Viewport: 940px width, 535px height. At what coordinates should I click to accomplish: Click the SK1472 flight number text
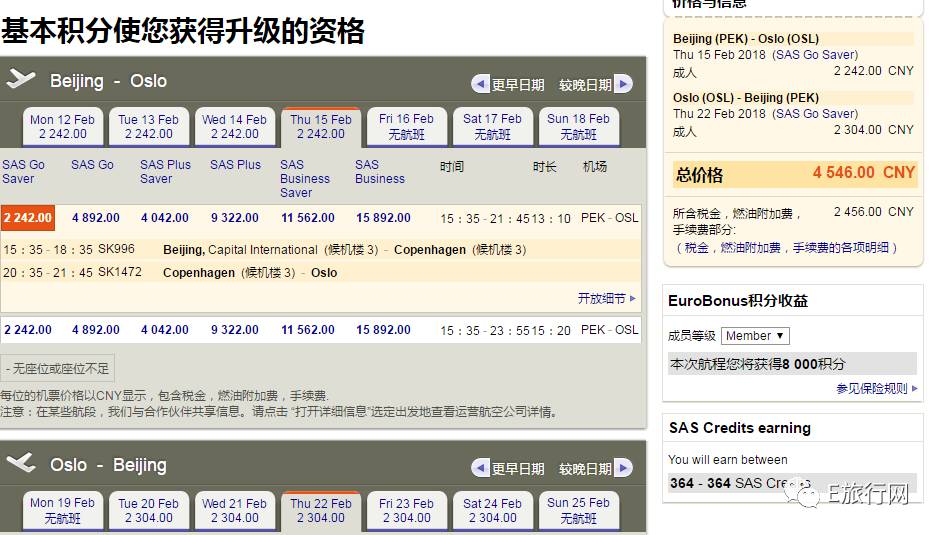(x=120, y=272)
